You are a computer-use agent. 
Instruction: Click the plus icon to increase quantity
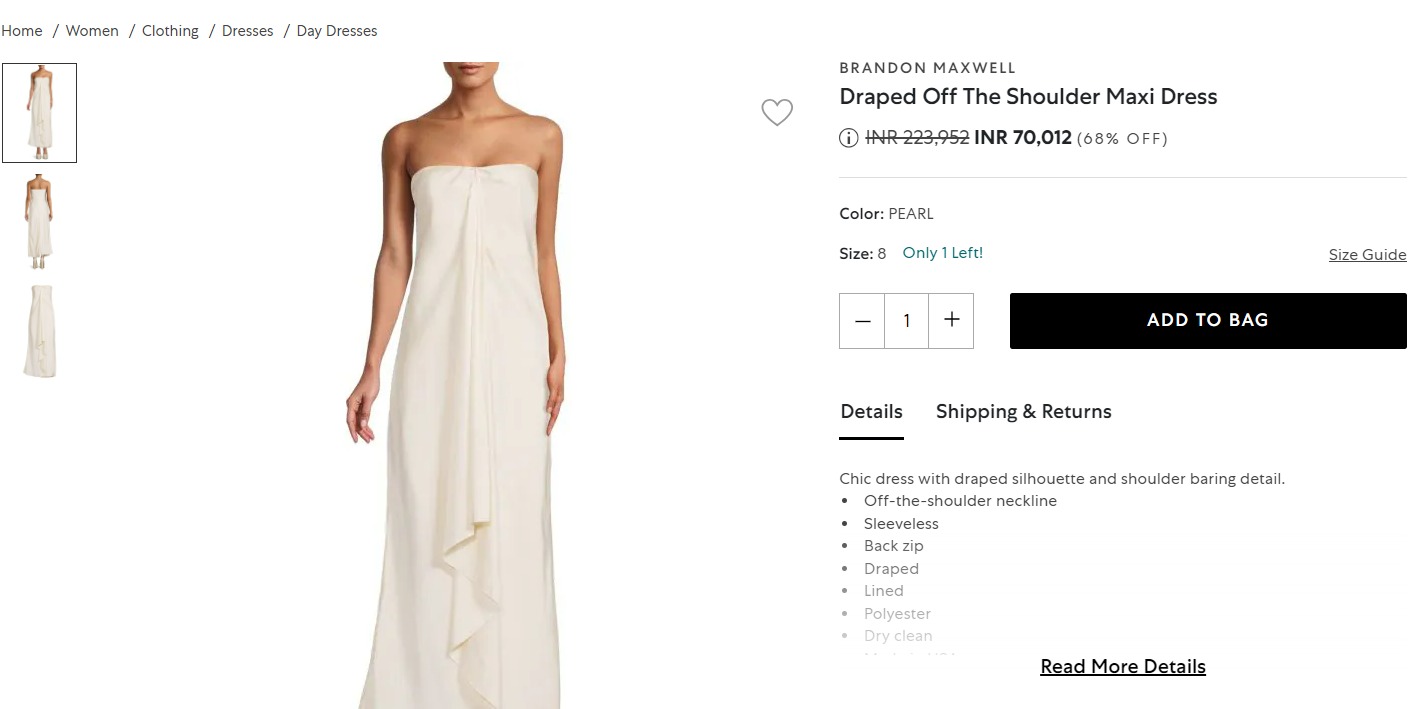point(951,320)
